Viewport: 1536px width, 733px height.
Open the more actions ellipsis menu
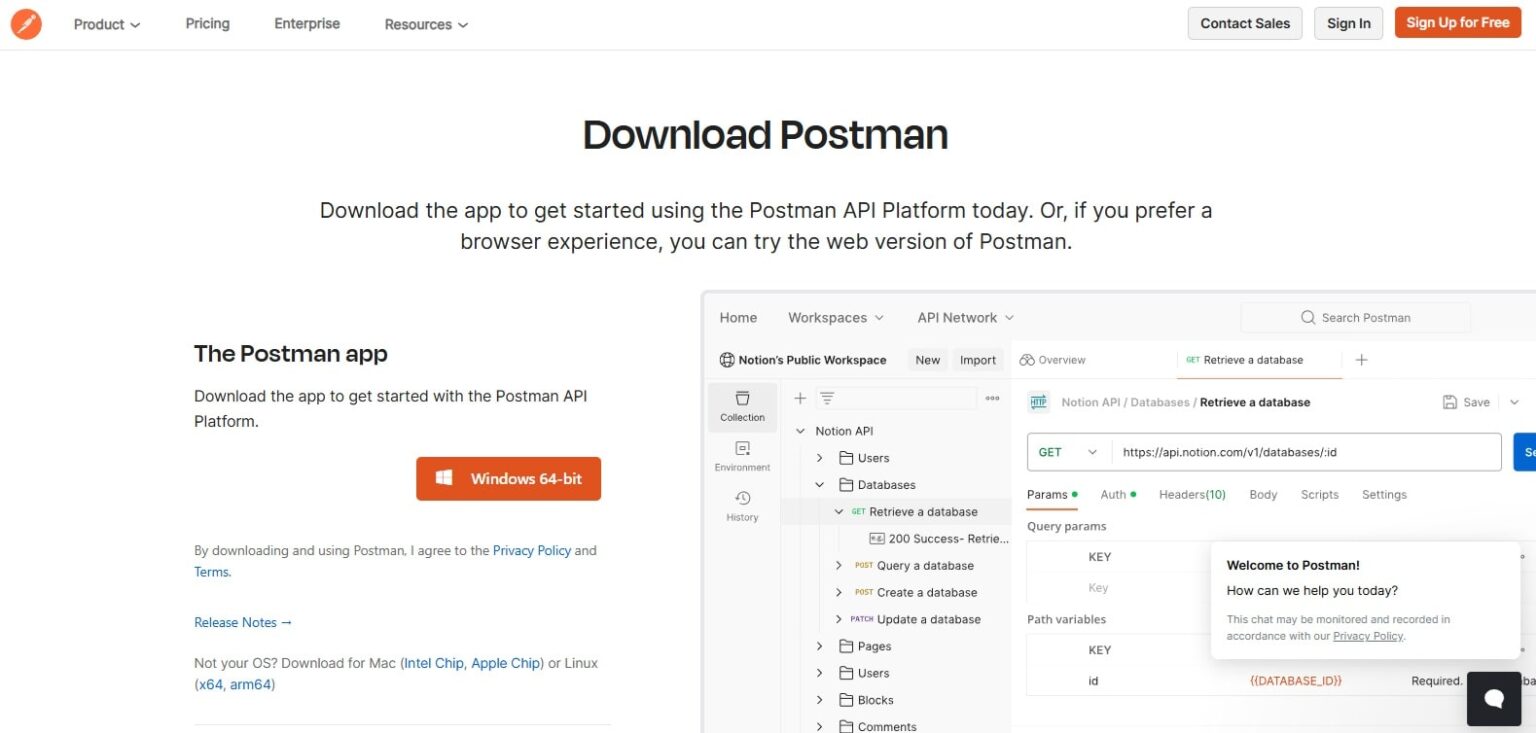click(x=991, y=397)
